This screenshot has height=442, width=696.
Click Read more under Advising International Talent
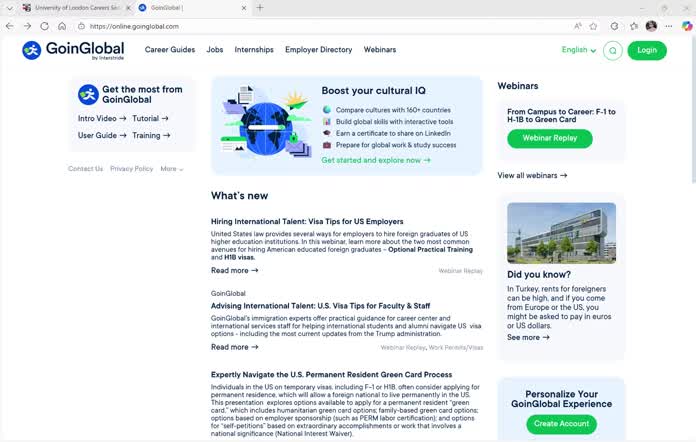click(x=234, y=347)
